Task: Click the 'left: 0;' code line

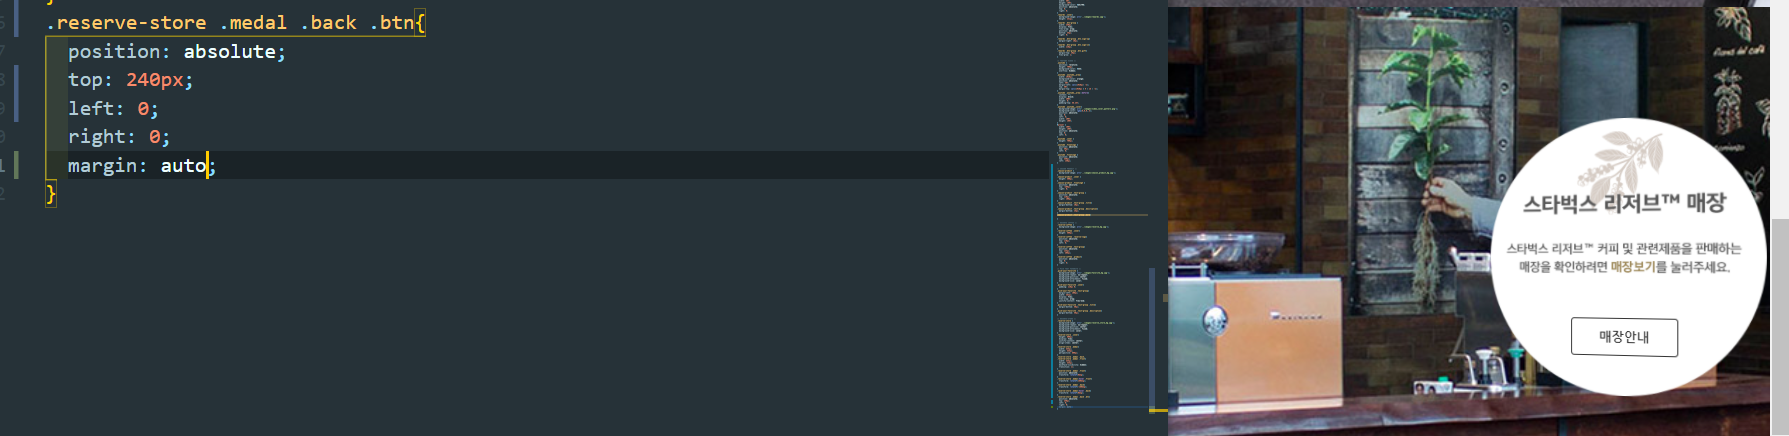Action: (113, 108)
